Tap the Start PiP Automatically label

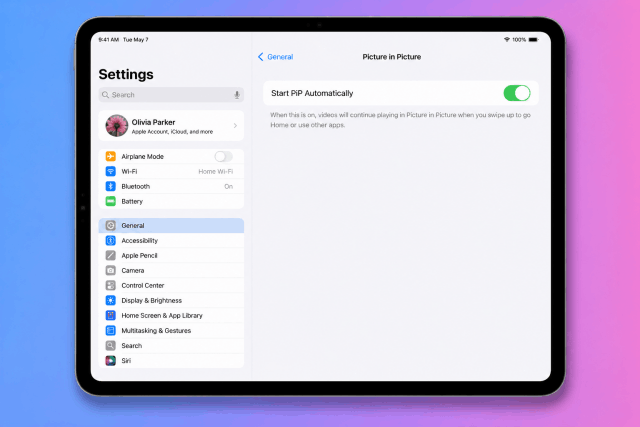pos(312,93)
